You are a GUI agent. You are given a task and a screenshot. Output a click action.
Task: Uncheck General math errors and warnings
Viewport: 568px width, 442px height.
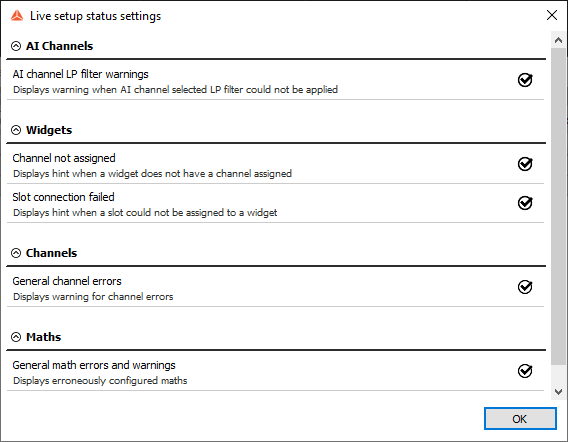(525, 371)
